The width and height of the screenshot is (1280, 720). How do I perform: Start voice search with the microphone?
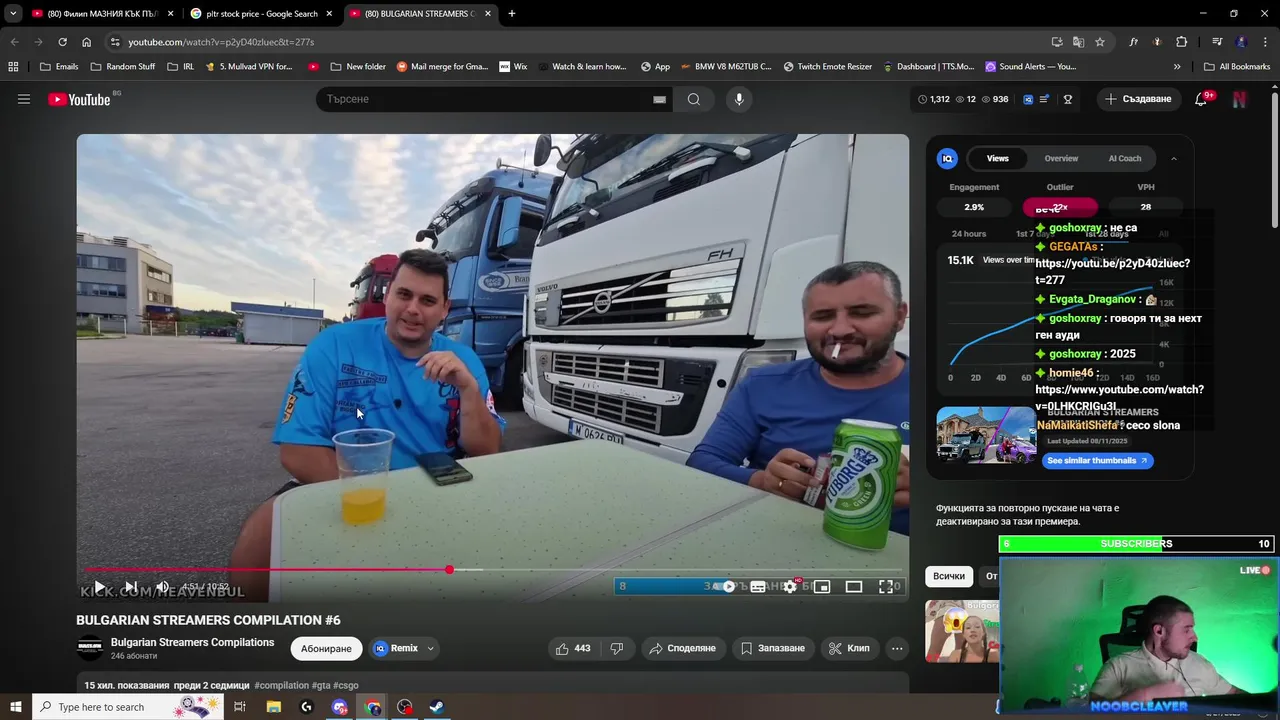click(x=739, y=99)
